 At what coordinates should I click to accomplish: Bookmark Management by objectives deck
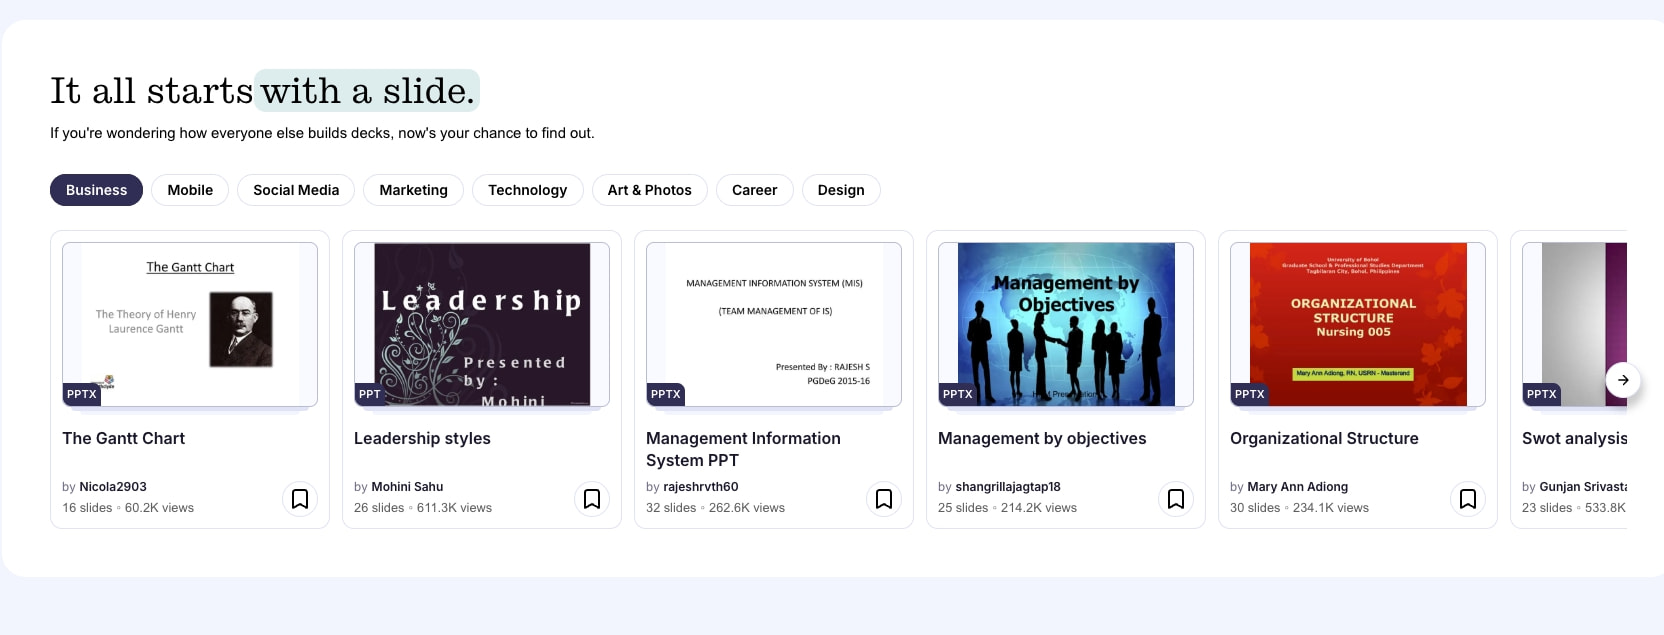click(x=1175, y=499)
